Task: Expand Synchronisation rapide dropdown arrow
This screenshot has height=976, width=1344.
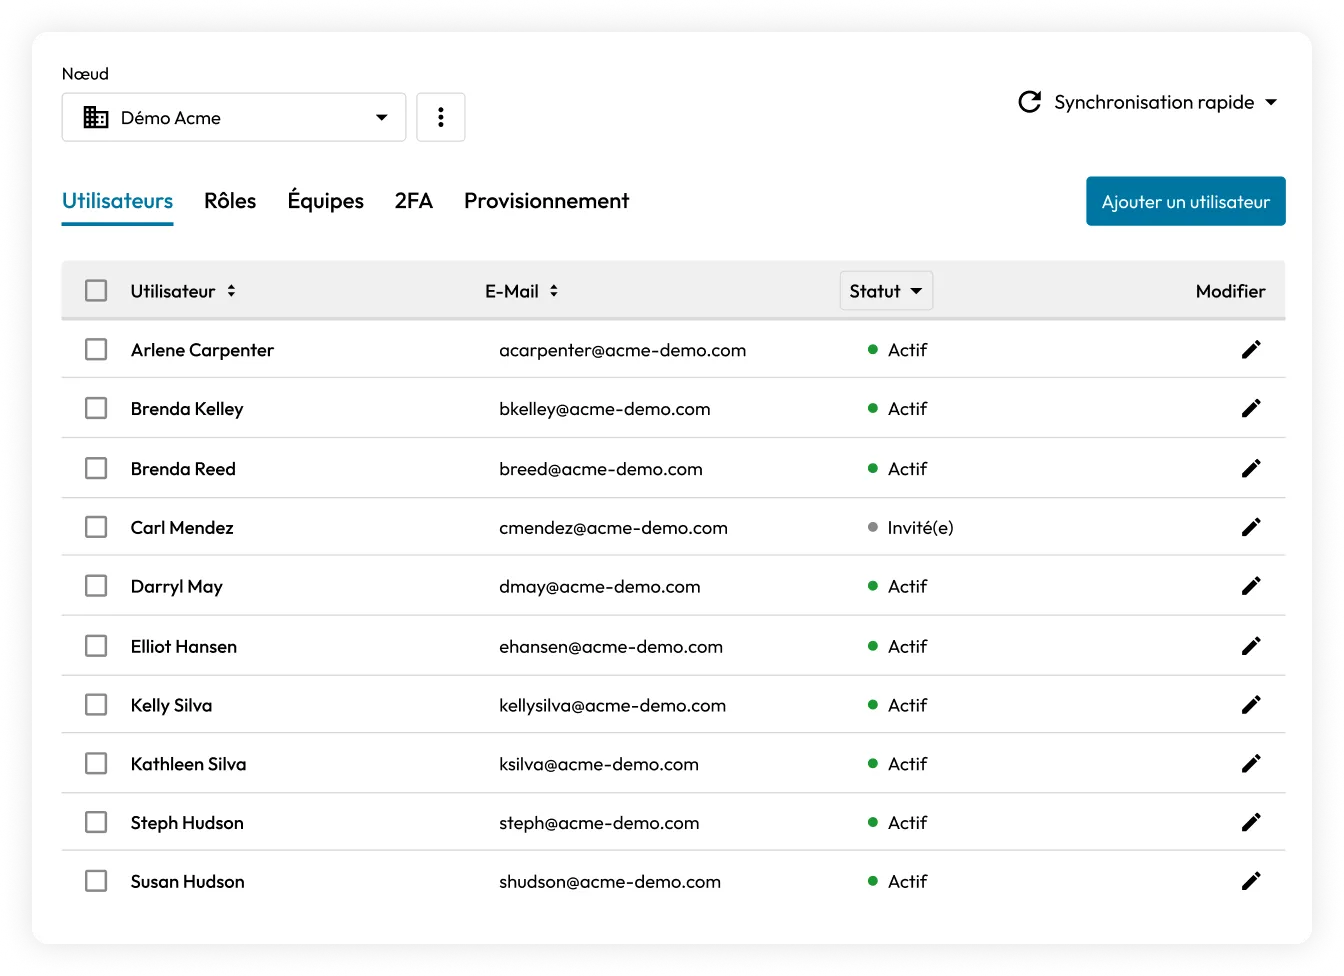Action: click(x=1271, y=102)
